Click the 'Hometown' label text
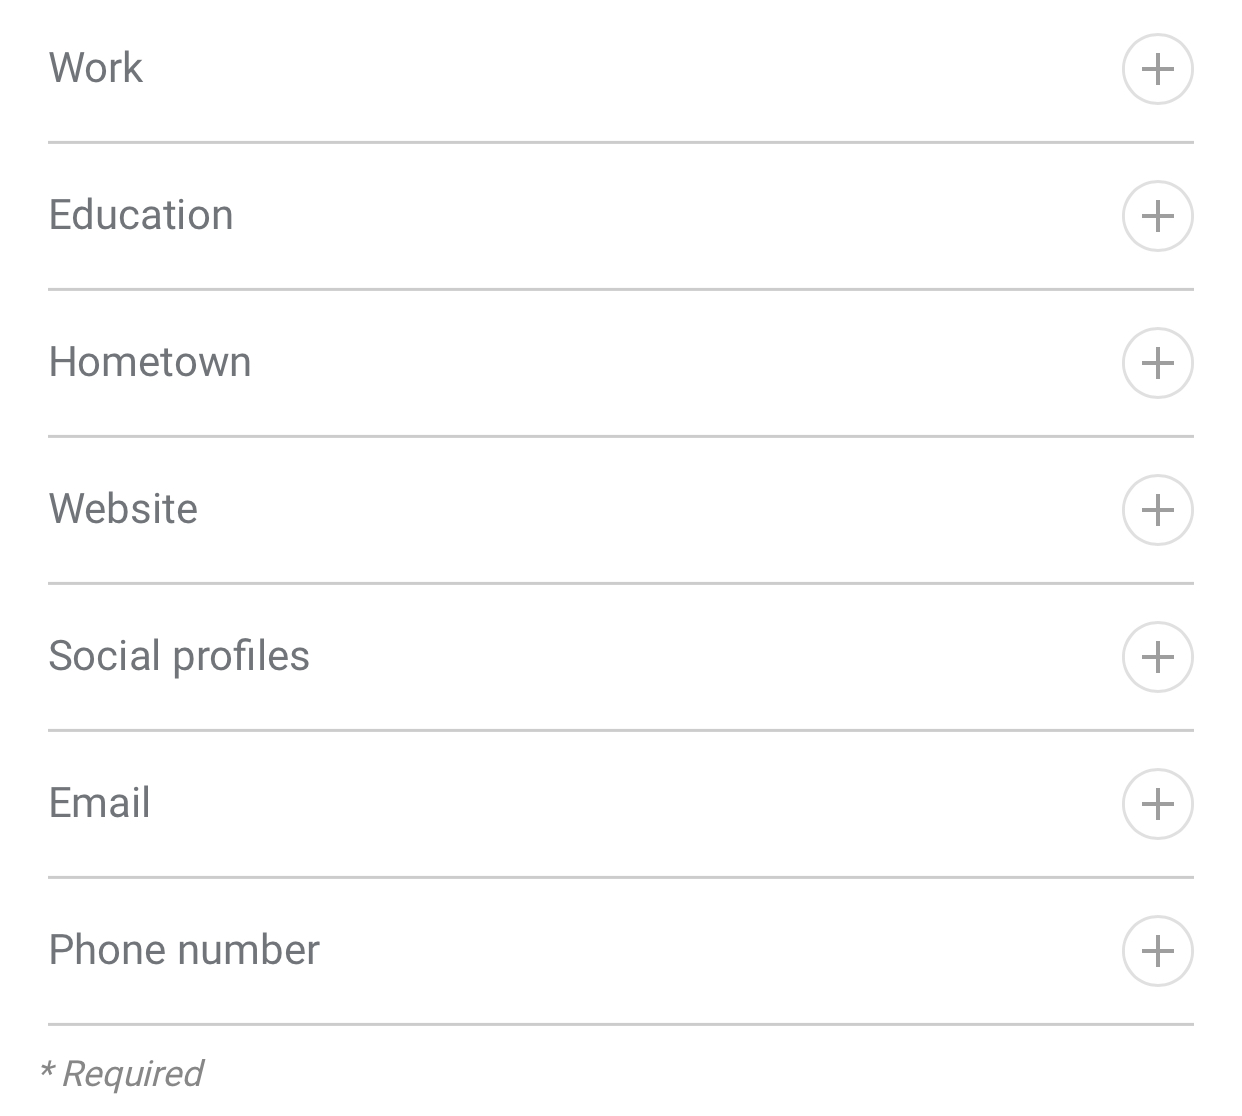The height and width of the screenshot is (1116, 1242). point(150,362)
